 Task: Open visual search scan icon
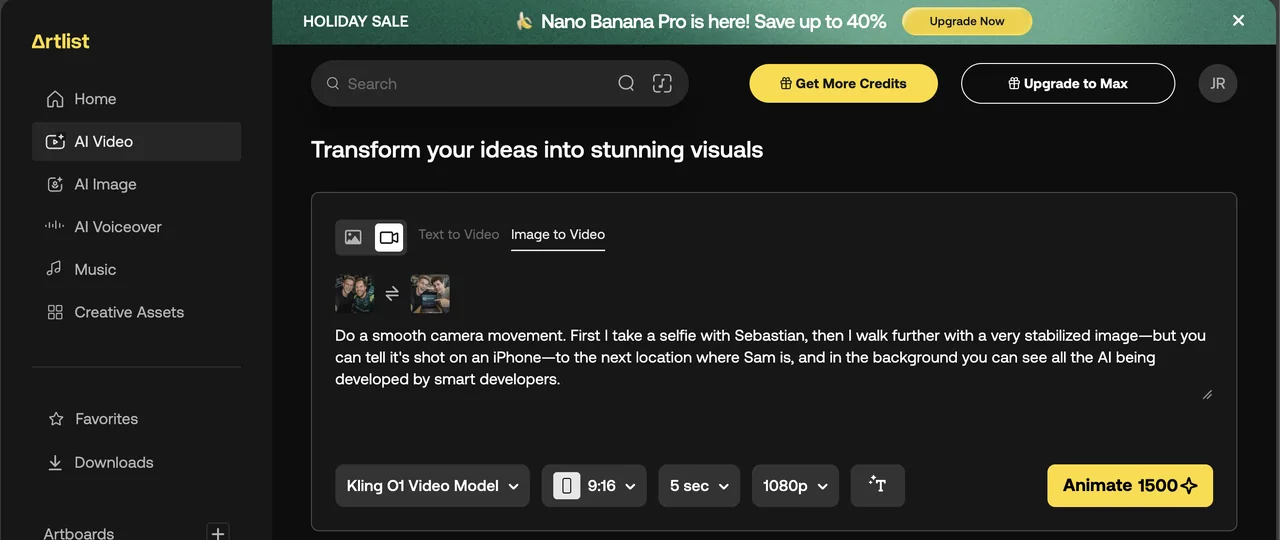(x=662, y=84)
